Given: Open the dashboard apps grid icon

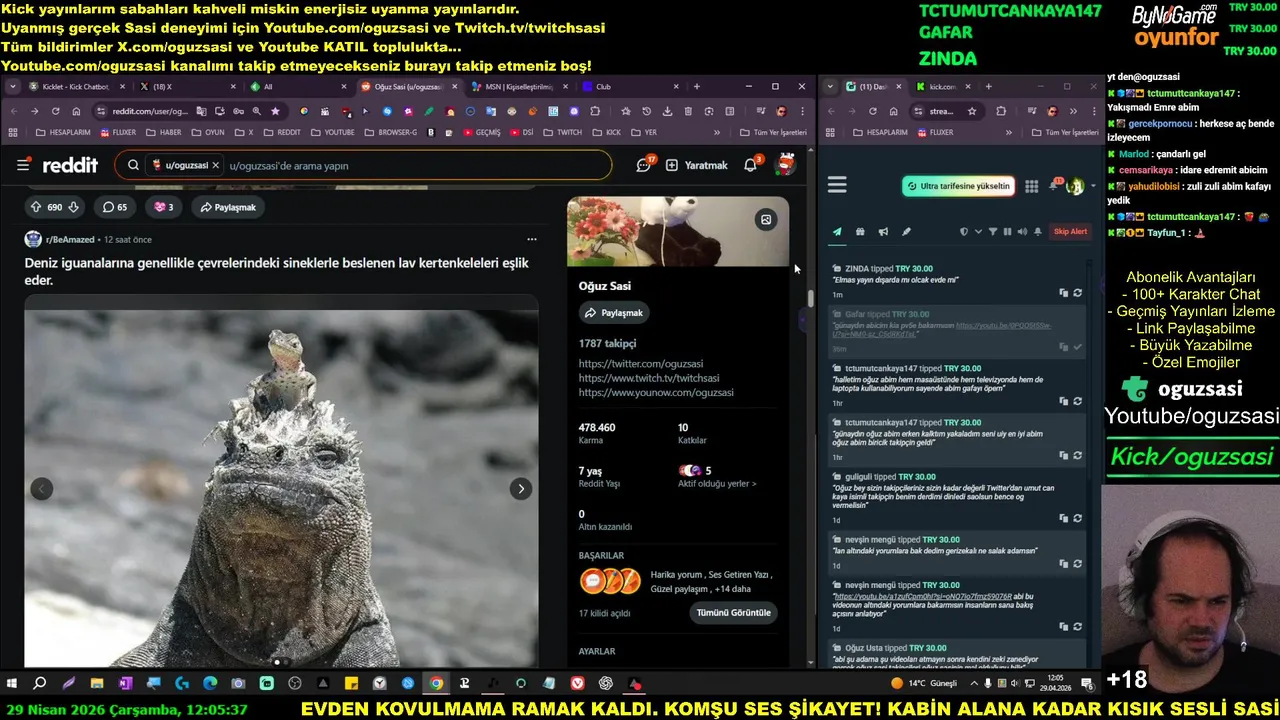Looking at the screenshot, I should coord(1031,186).
